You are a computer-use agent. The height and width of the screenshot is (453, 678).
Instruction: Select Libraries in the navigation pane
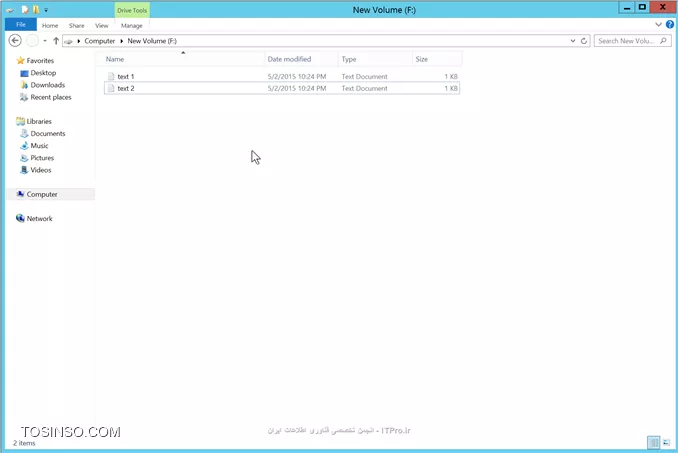tap(39, 121)
